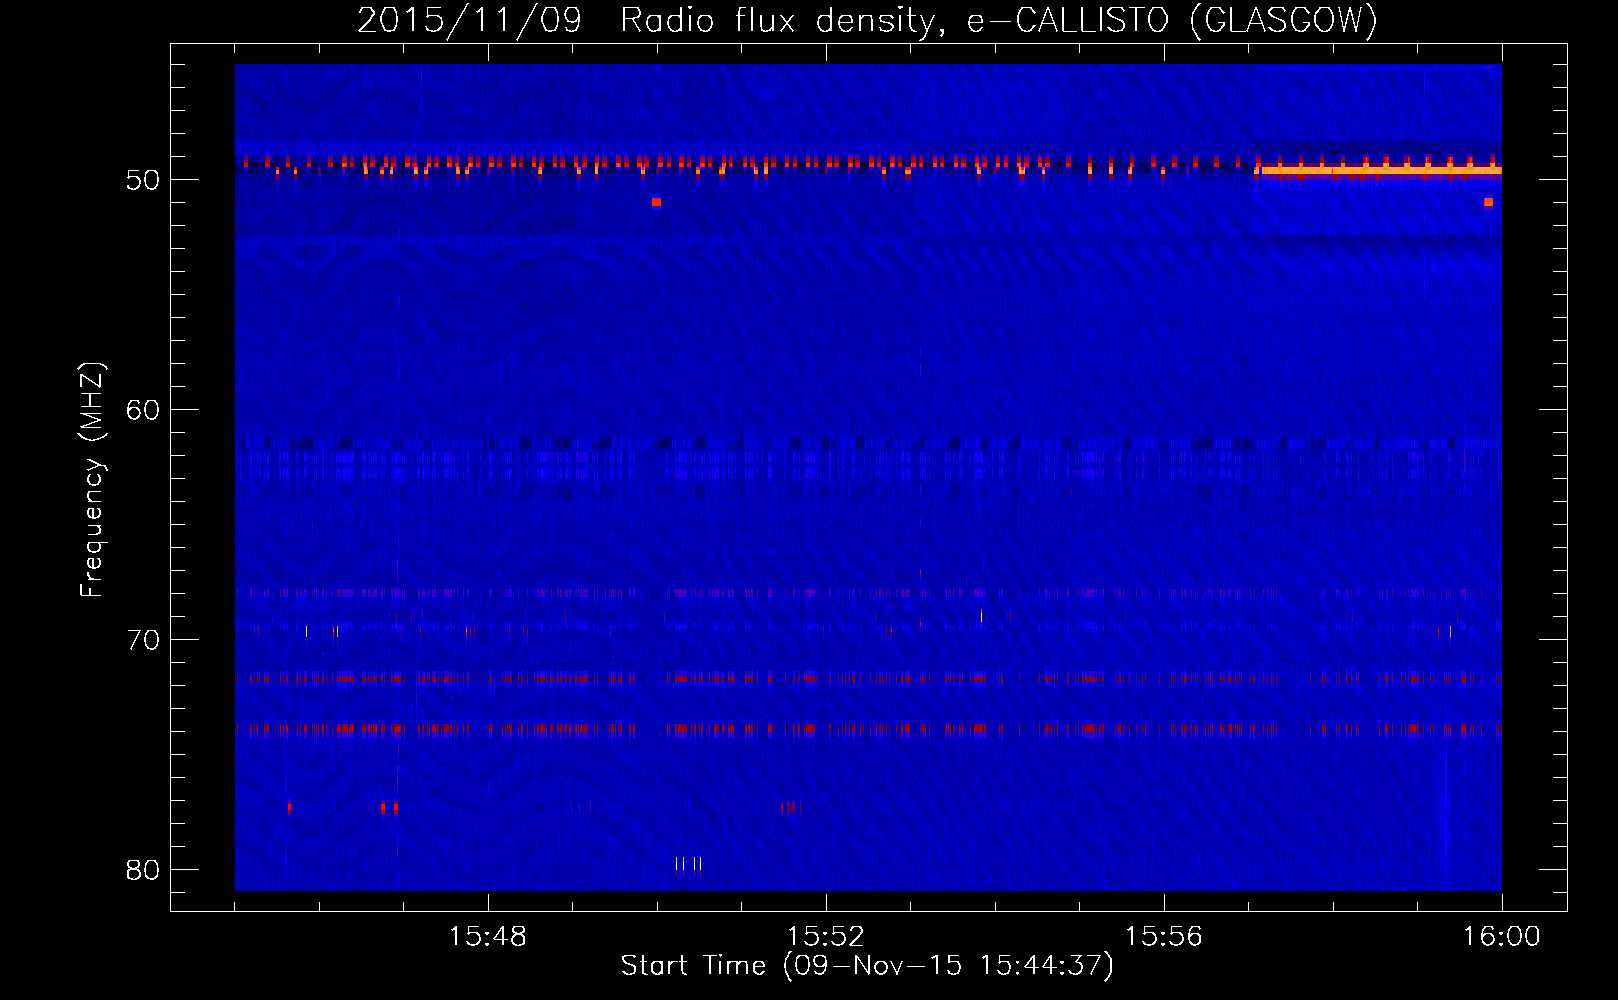Click the 60 MHz frequency tick label
The width and height of the screenshot is (1618, 1000).
click(x=143, y=410)
